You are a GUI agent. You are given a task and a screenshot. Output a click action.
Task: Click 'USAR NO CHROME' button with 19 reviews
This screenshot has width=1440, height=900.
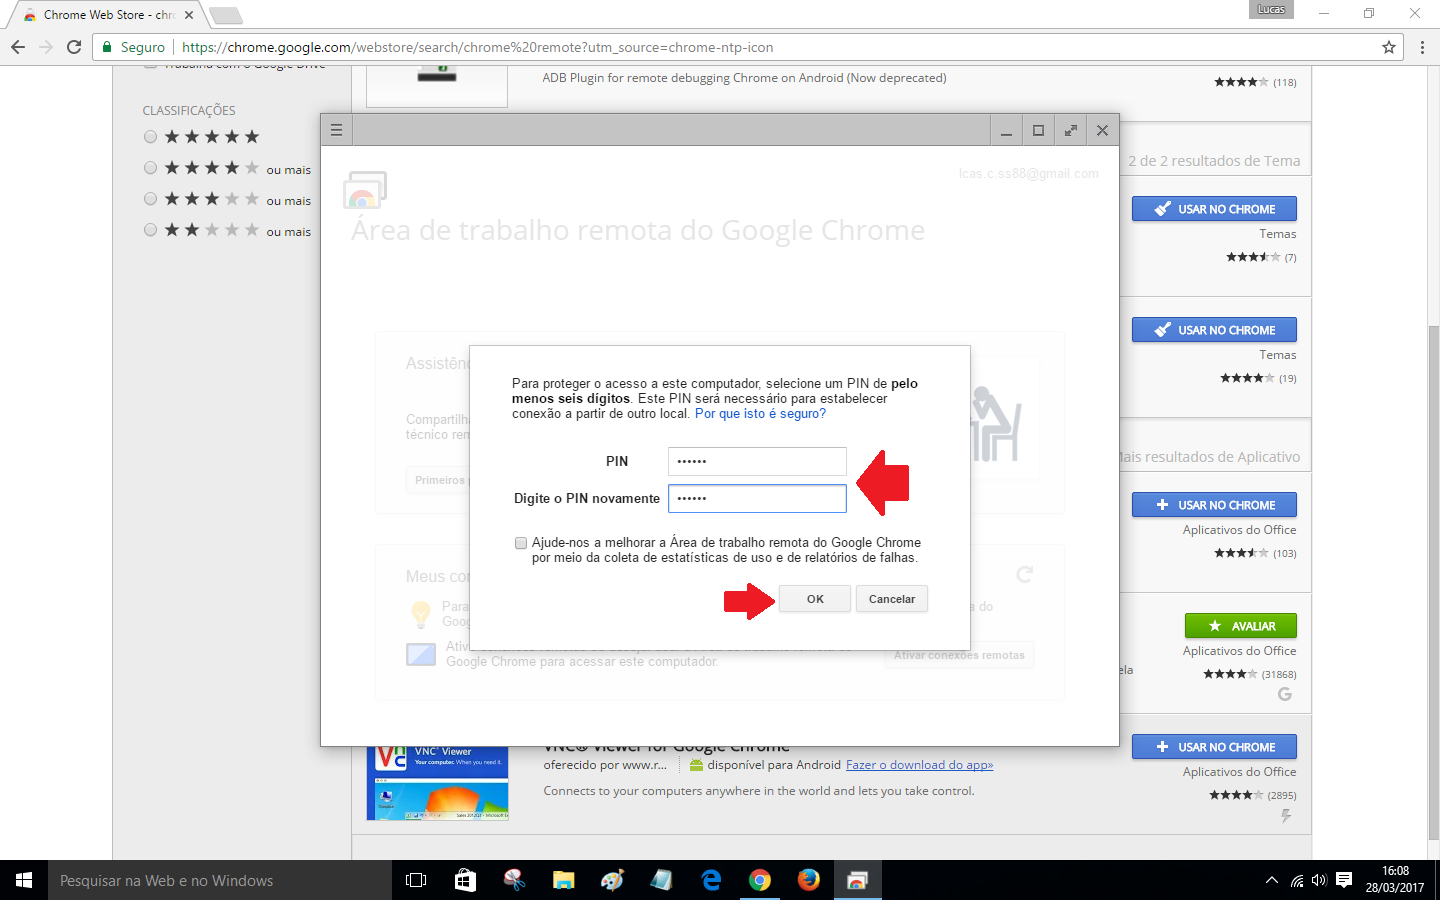pyautogui.click(x=1214, y=330)
